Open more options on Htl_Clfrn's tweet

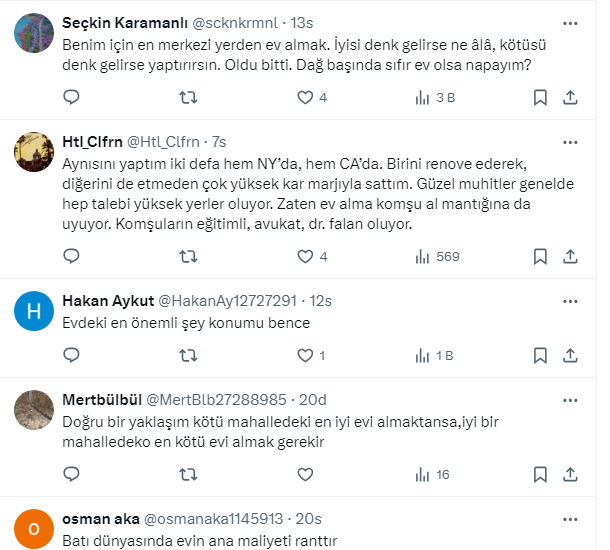(569, 142)
